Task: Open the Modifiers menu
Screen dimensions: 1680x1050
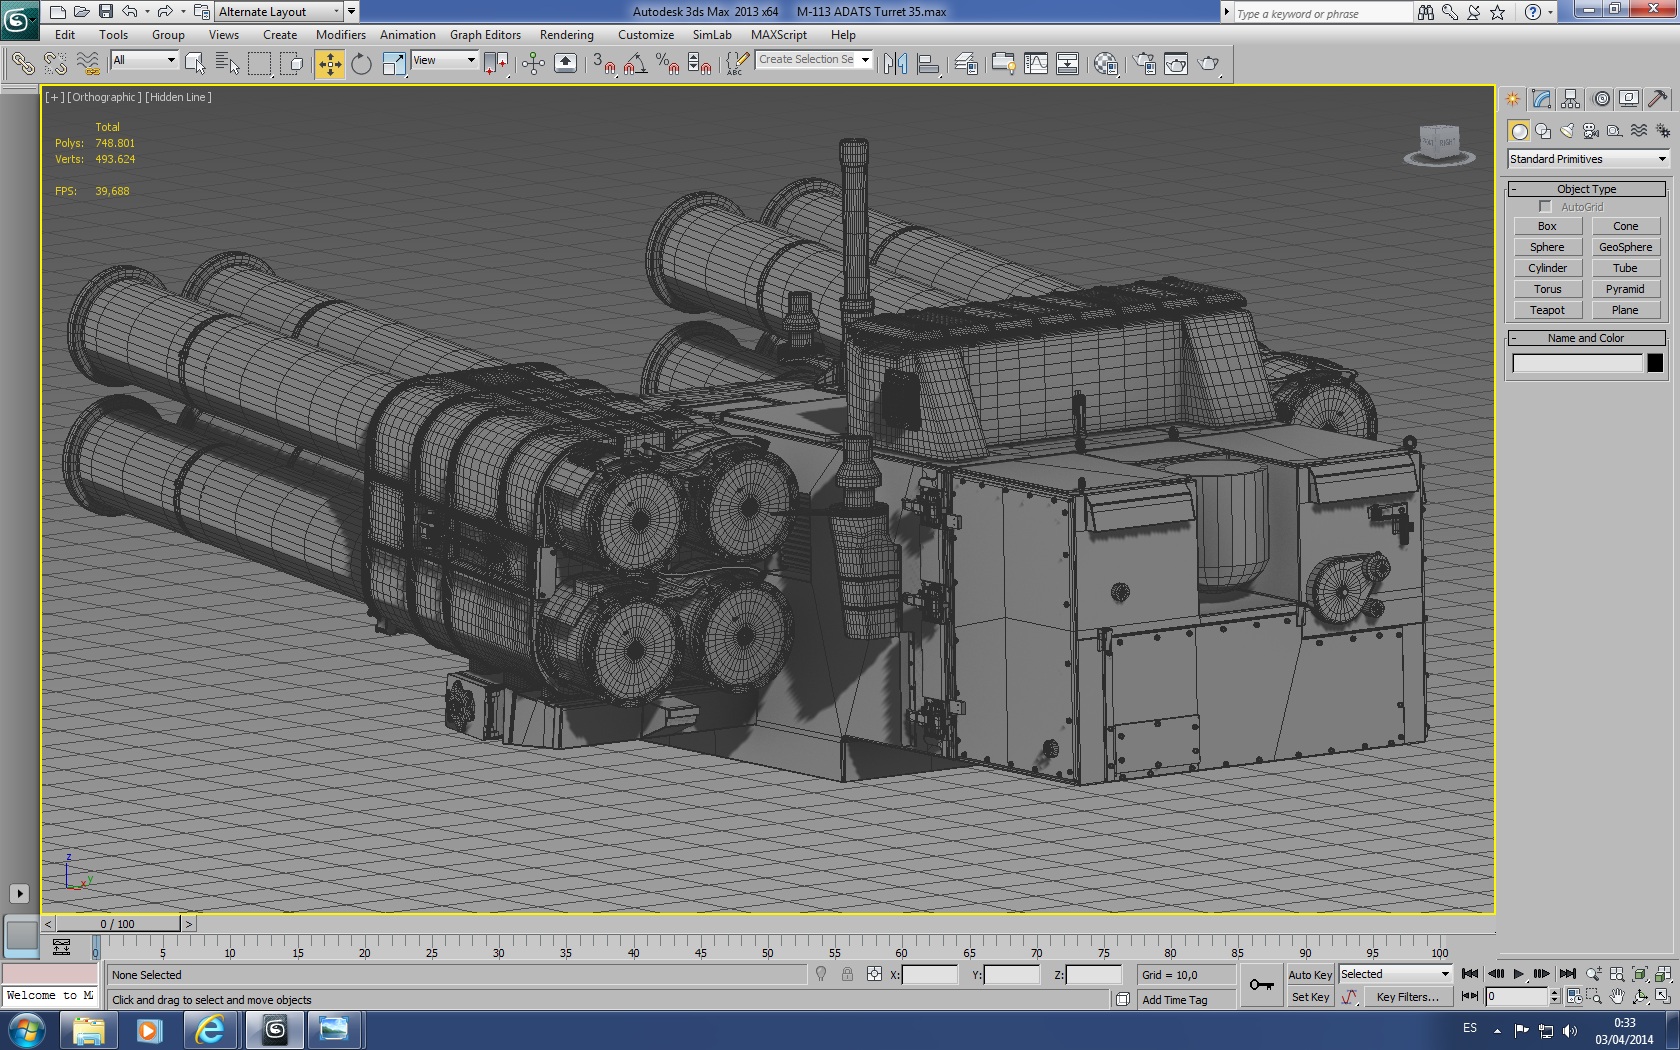Action: (341, 35)
